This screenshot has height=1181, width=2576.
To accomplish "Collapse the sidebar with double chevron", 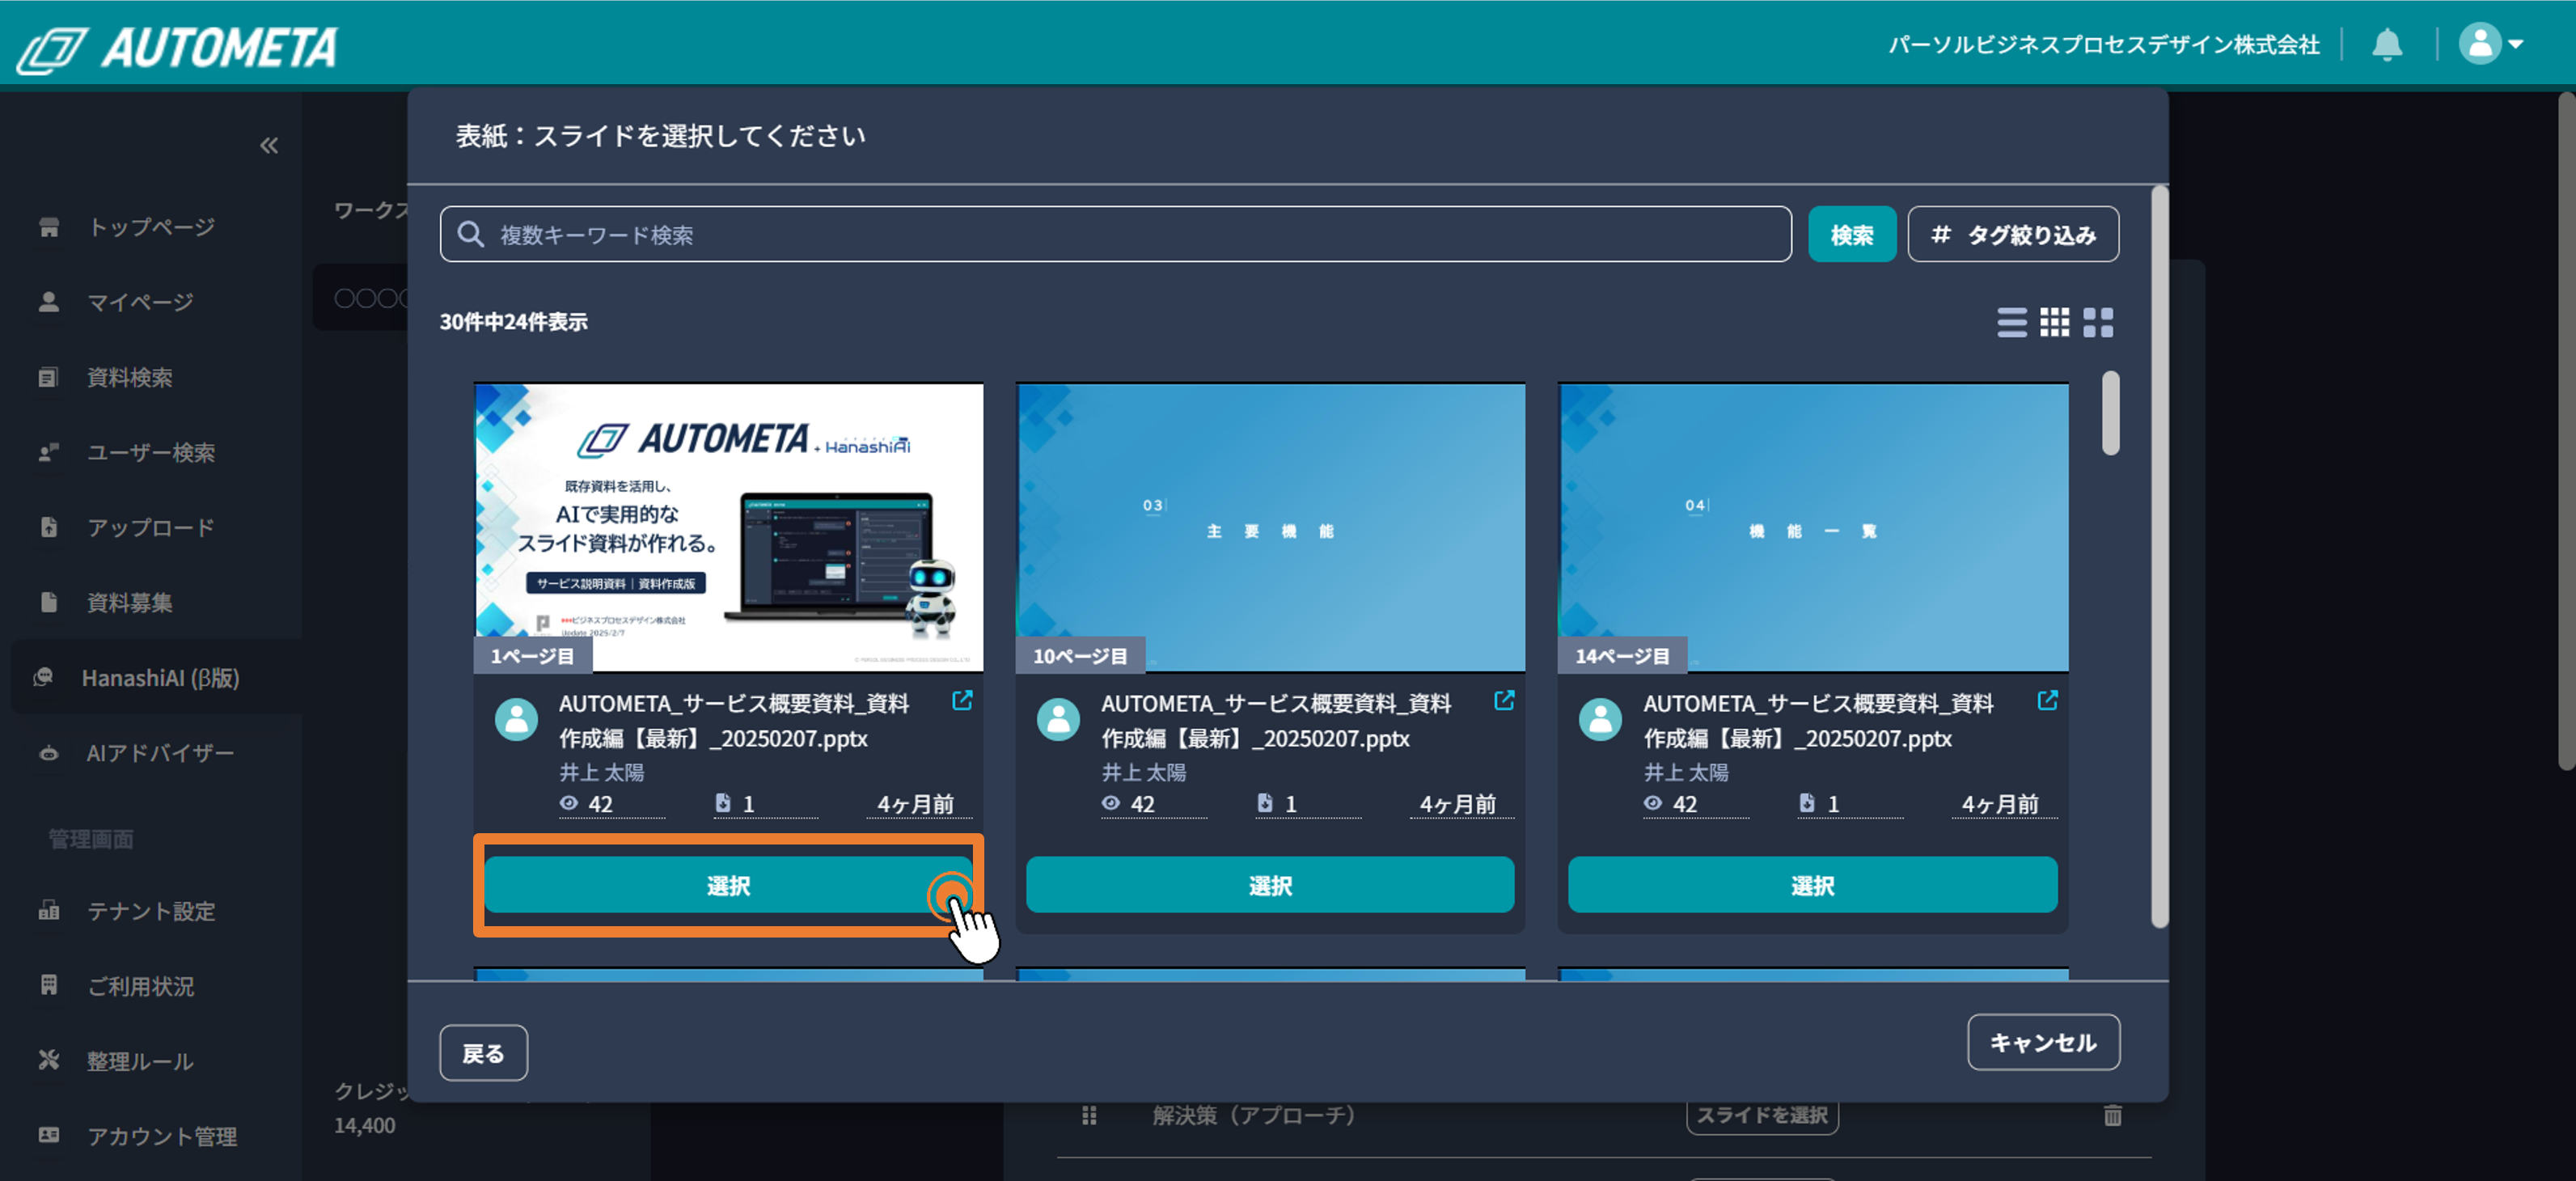I will 269,146.
